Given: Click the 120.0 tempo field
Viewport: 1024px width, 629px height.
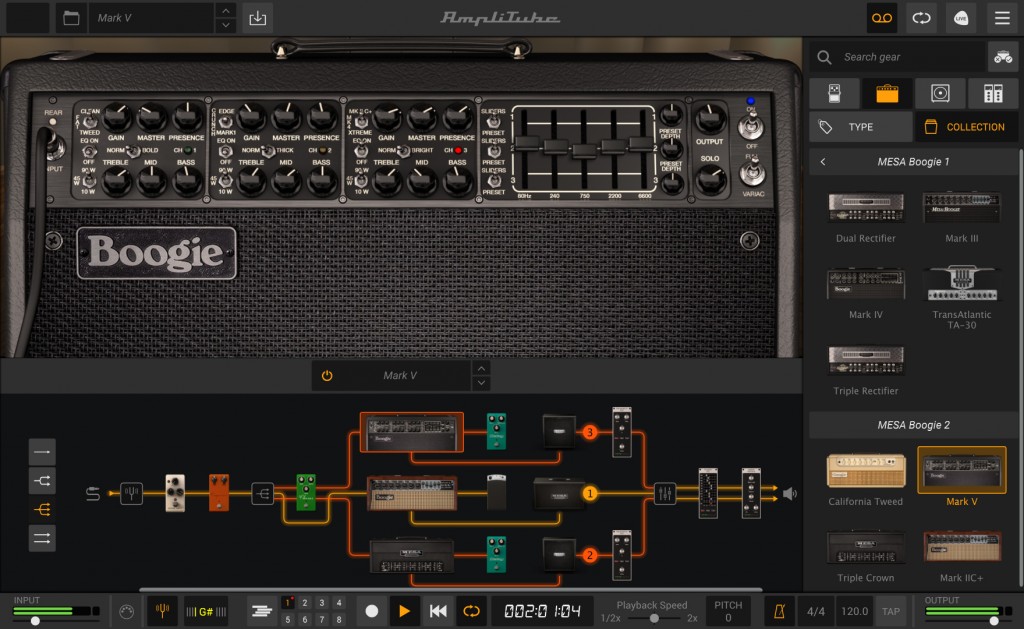Looking at the screenshot, I should (x=854, y=611).
